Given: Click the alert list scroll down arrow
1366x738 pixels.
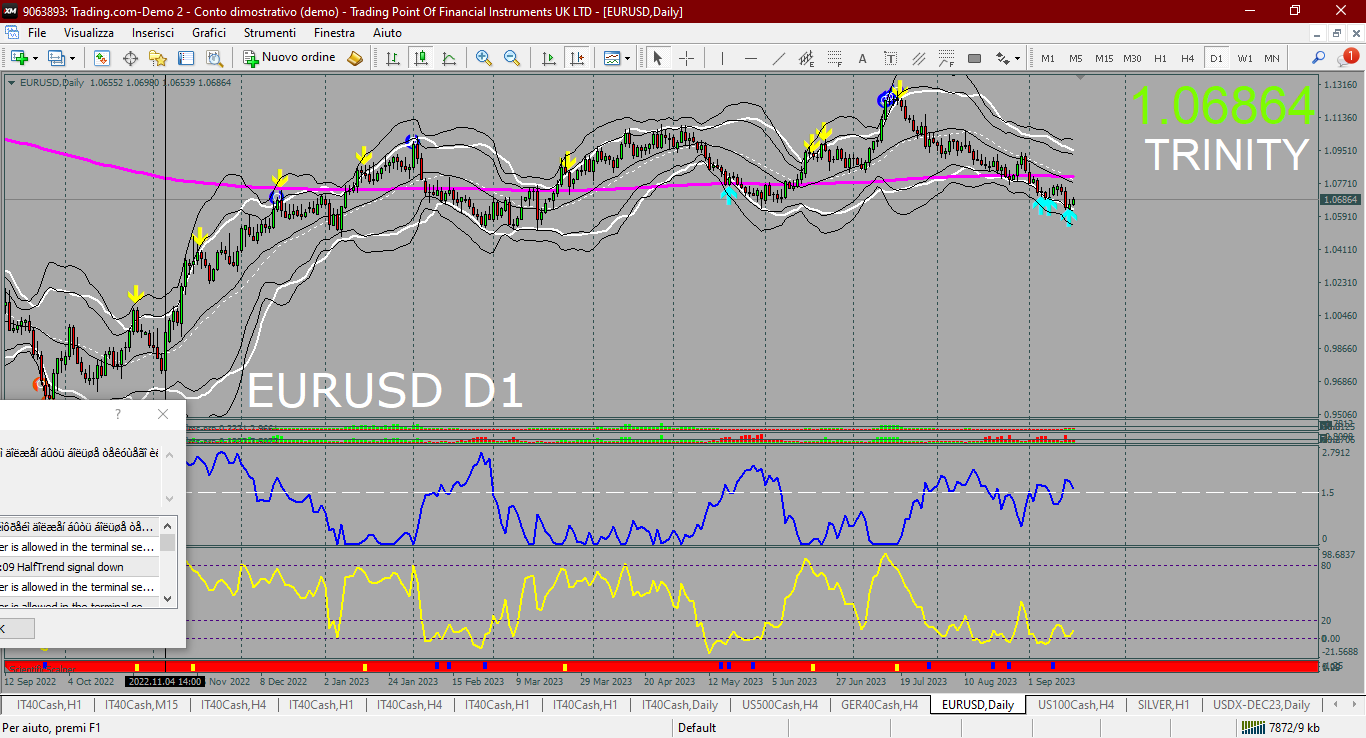Looking at the screenshot, I should (168, 599).
